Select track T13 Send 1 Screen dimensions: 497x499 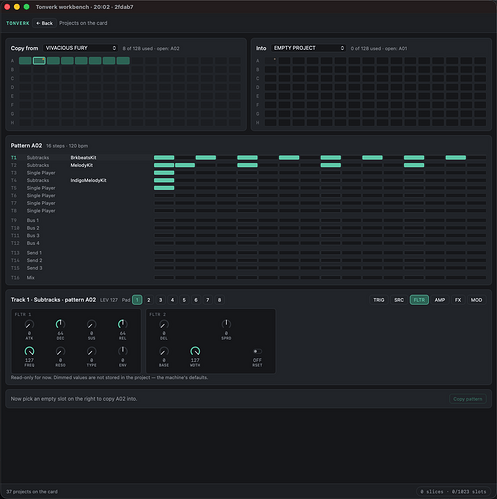click(x=248, y=253)
